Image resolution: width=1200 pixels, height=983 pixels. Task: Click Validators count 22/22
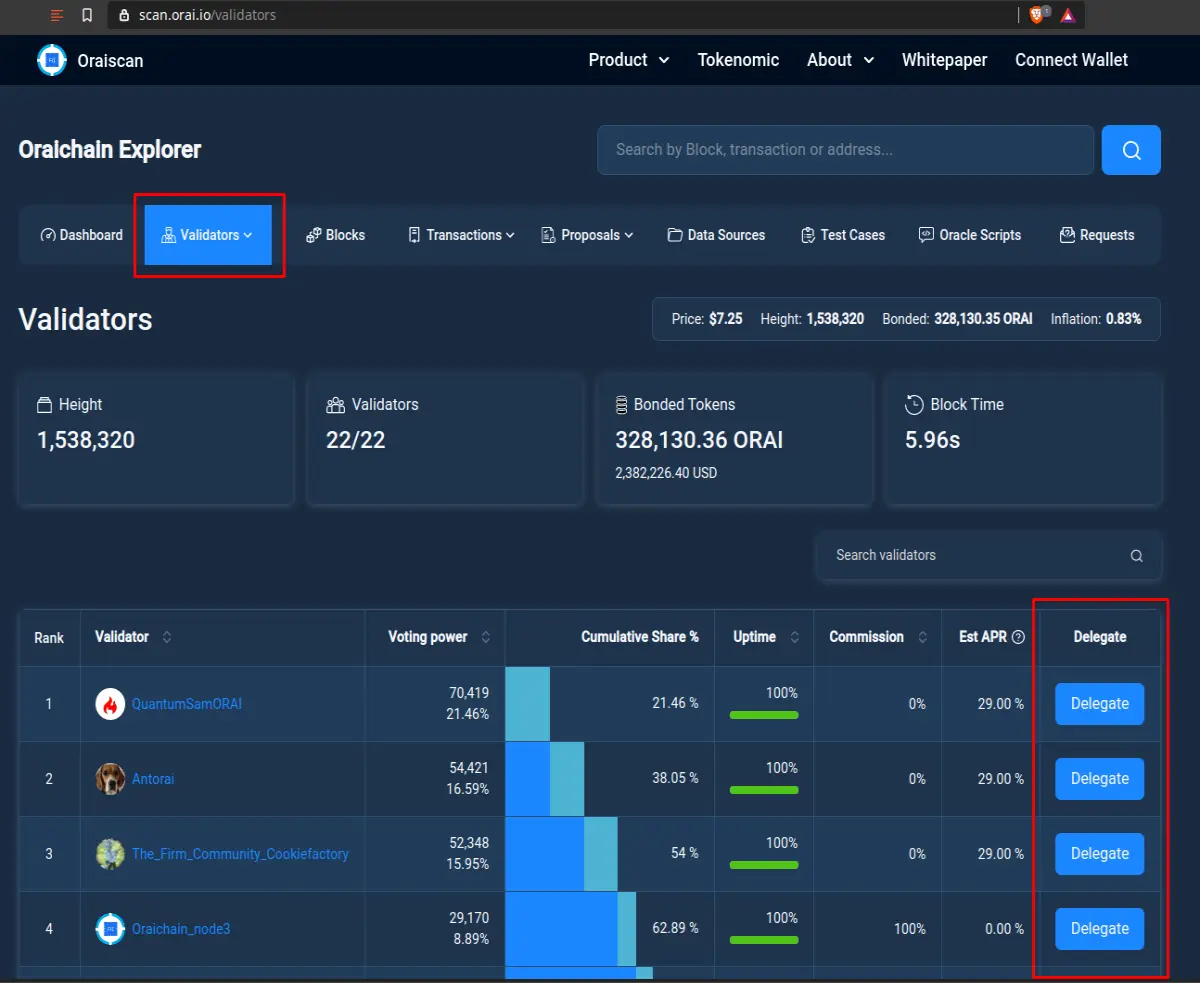355,440
